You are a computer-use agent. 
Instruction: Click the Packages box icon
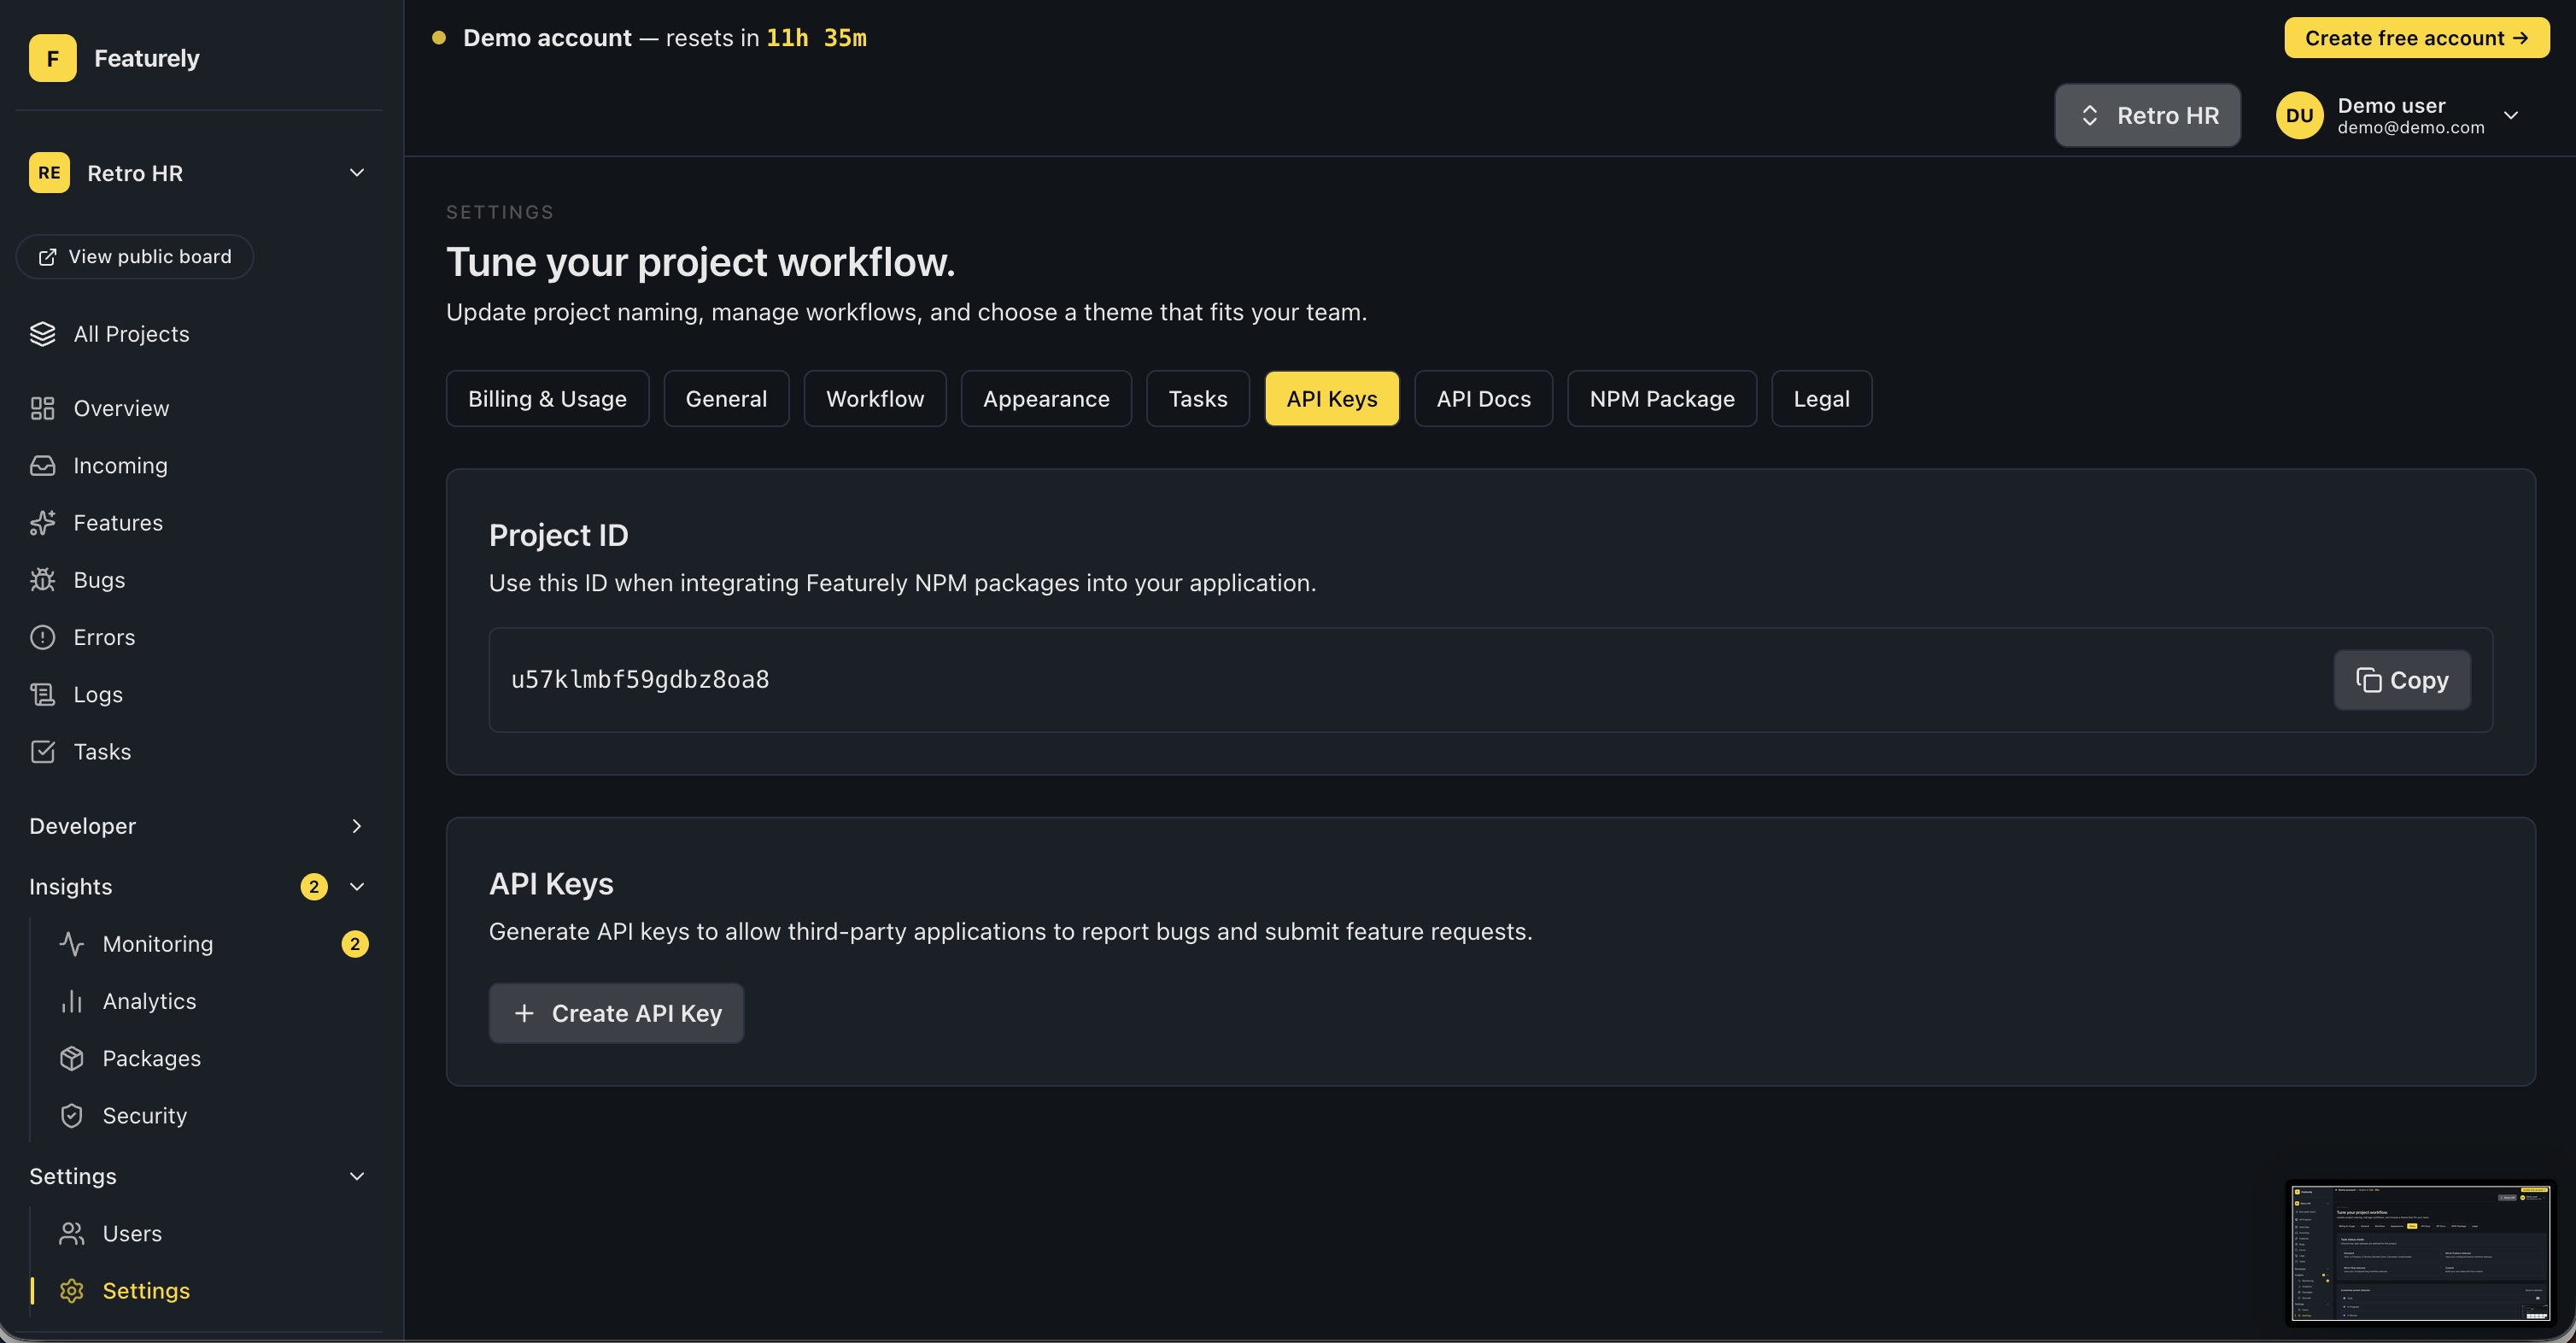[x=71, y=1058]
